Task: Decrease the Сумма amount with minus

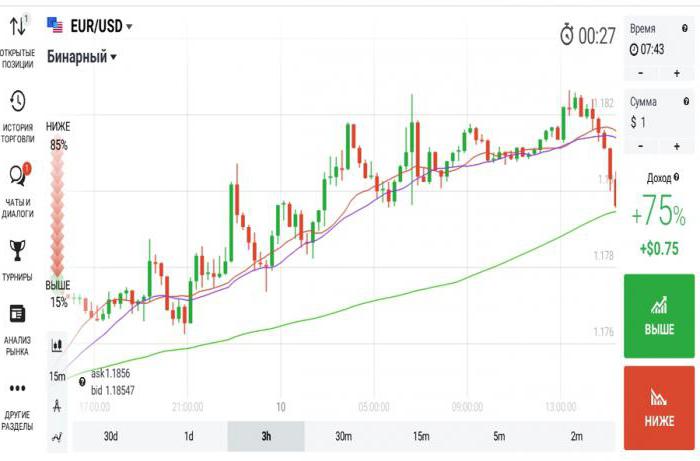Action: tap(641, 146)
